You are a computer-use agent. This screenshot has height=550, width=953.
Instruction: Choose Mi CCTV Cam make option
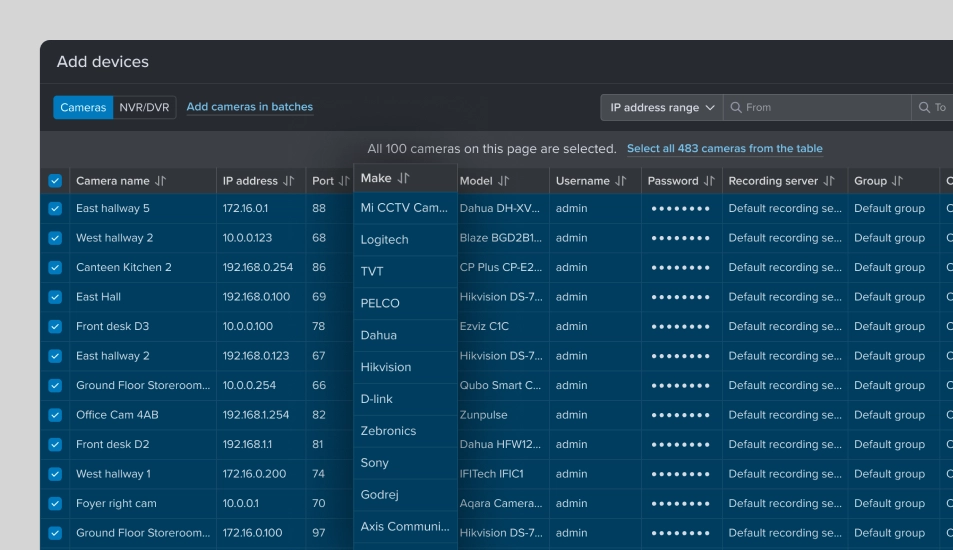pos(405,208)
